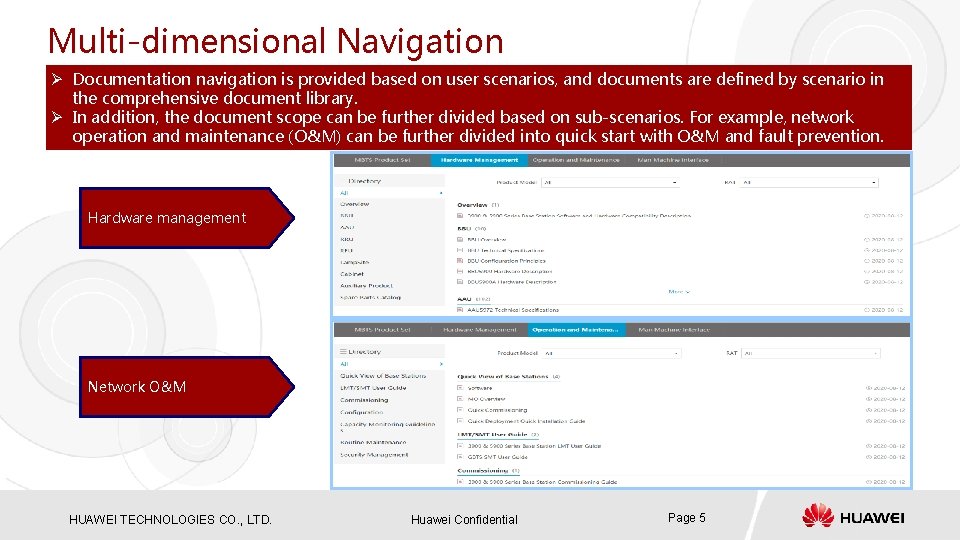
Task: Select MBTS Product Set tab in lower panel
Action: 383,330
